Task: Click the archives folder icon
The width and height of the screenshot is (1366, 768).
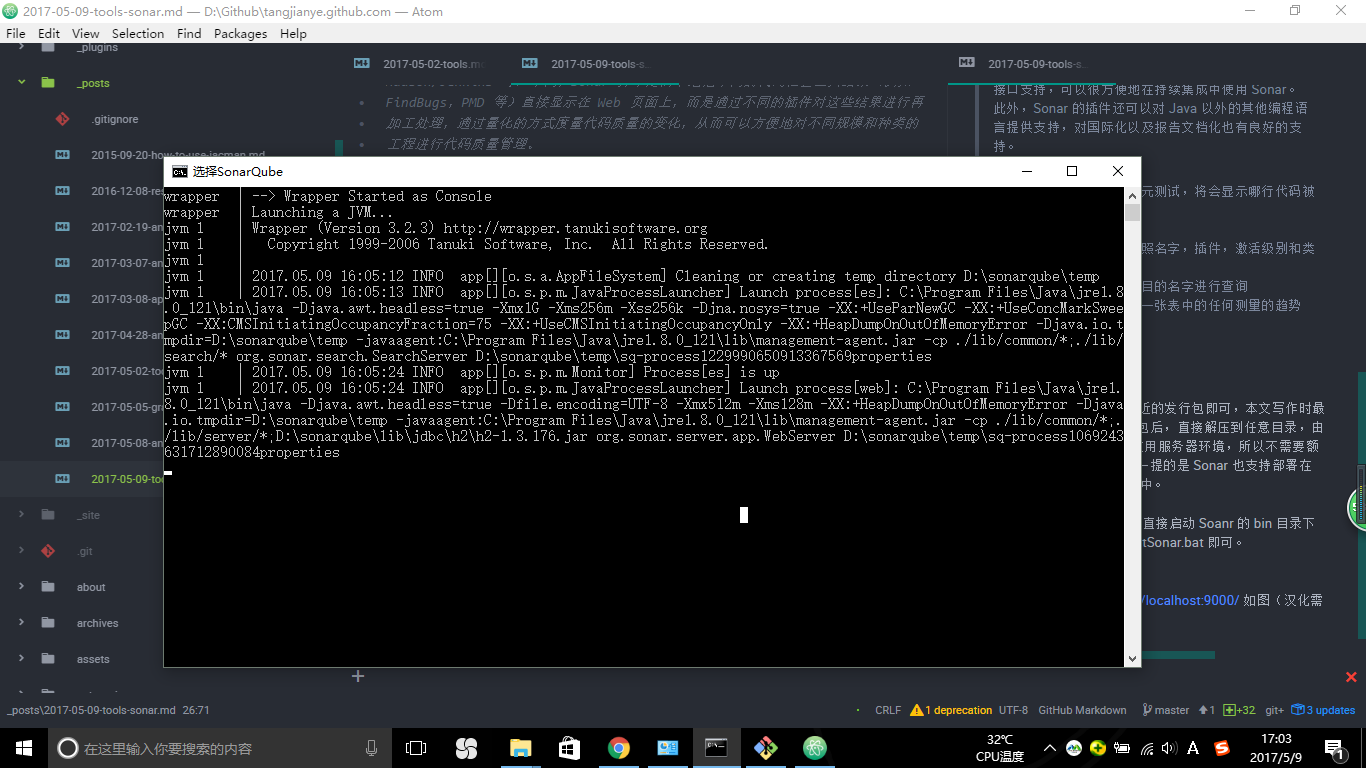Action: [48, 623]
